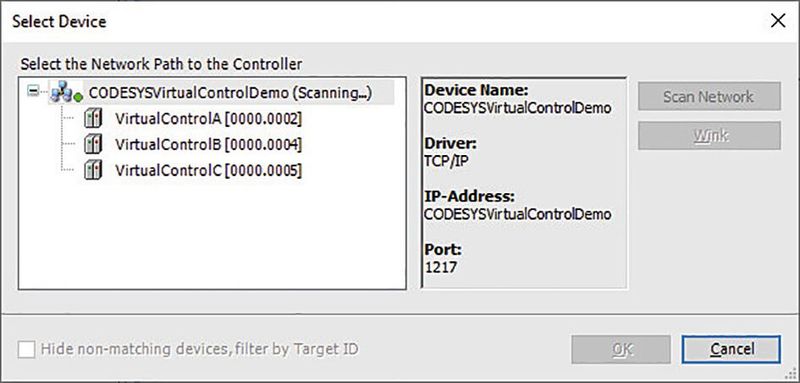Click the dialog resize grip corner
The image size is (800, 383).
pyautogui.click(x=791, y=374)
